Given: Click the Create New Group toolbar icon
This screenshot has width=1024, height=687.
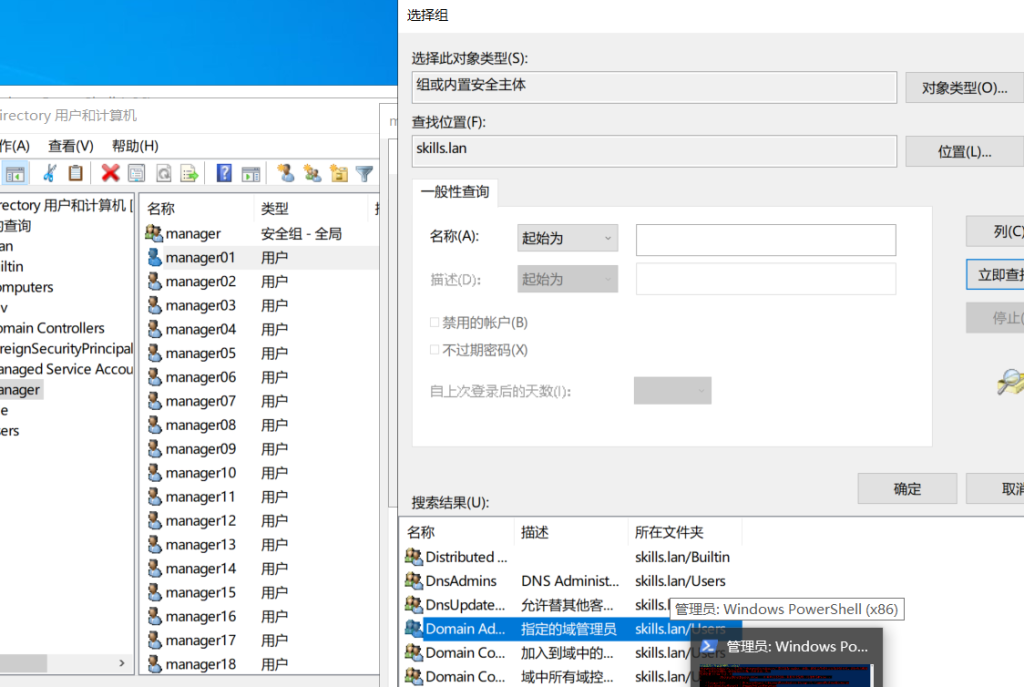Looking at the screenshot, I should pos(312,173).
